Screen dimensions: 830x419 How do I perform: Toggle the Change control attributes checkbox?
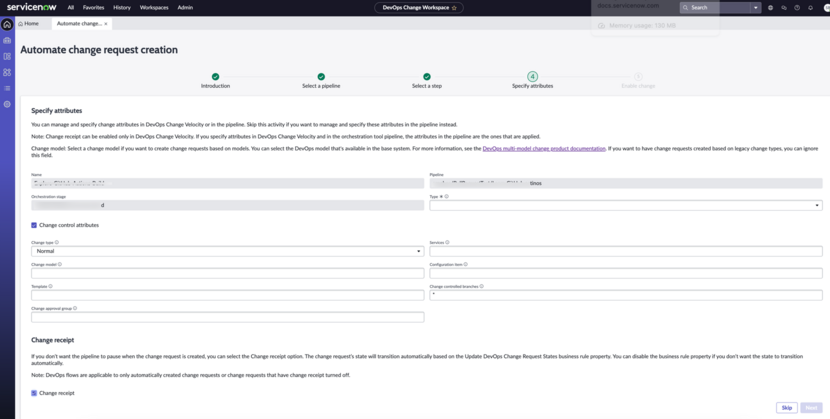pos(34,225)
